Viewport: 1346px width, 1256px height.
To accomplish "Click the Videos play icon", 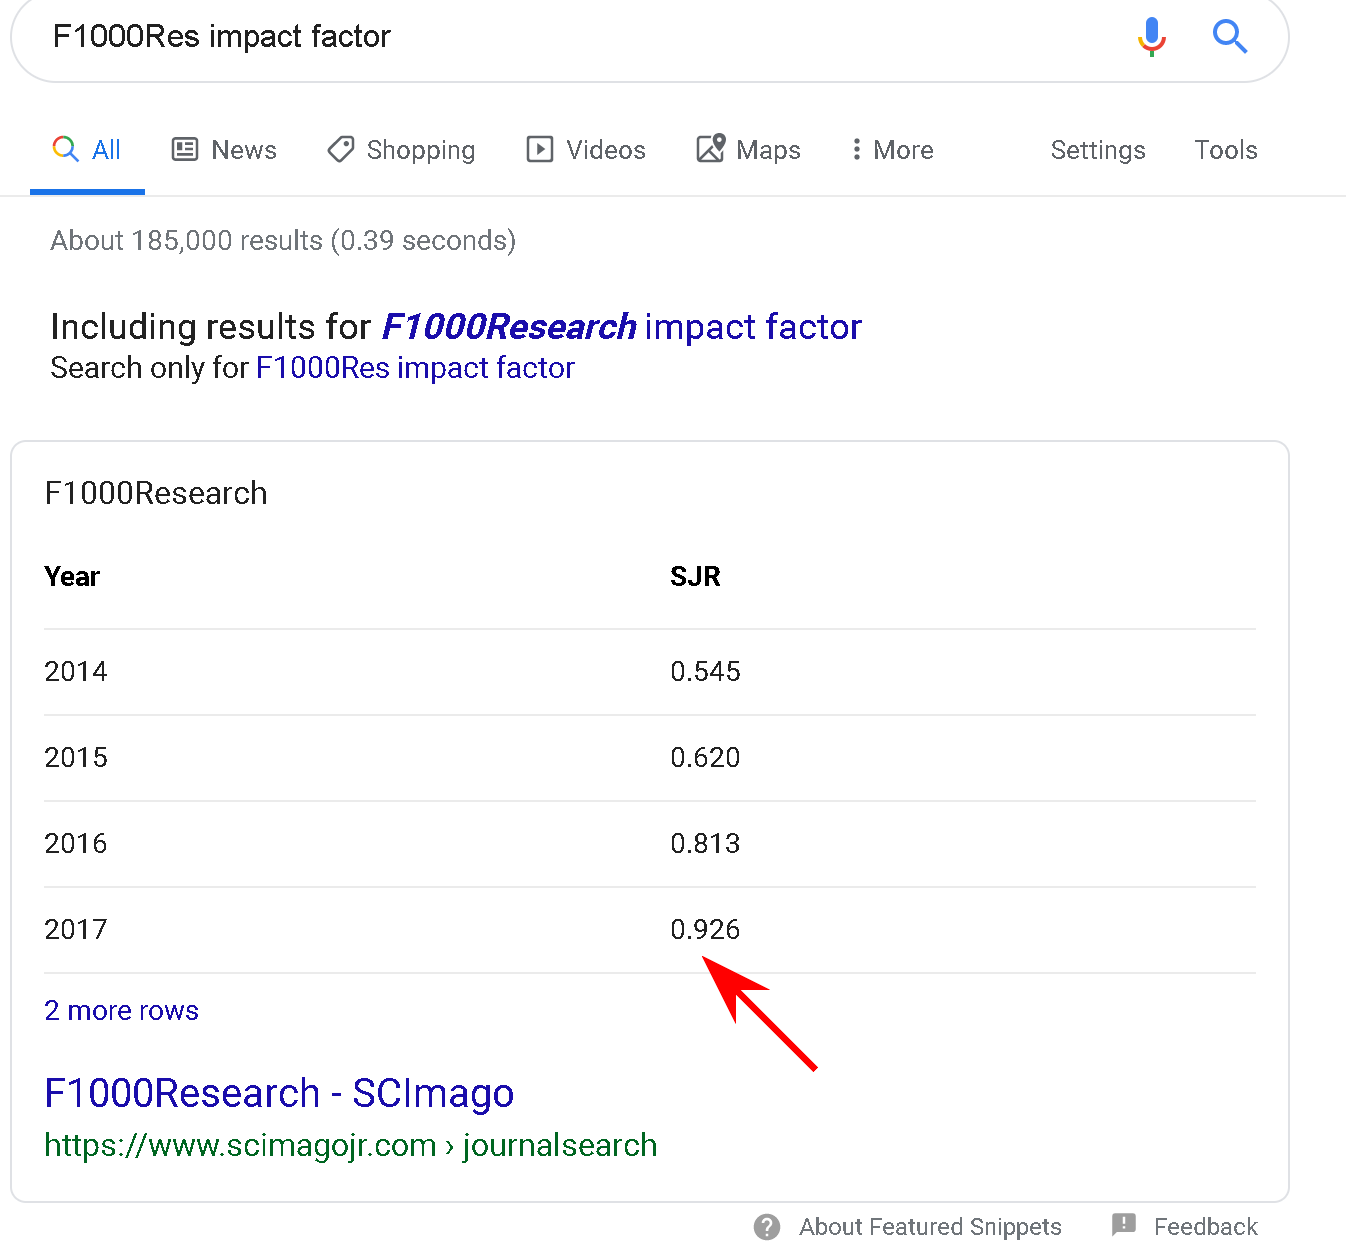I will tap(540, 150).
